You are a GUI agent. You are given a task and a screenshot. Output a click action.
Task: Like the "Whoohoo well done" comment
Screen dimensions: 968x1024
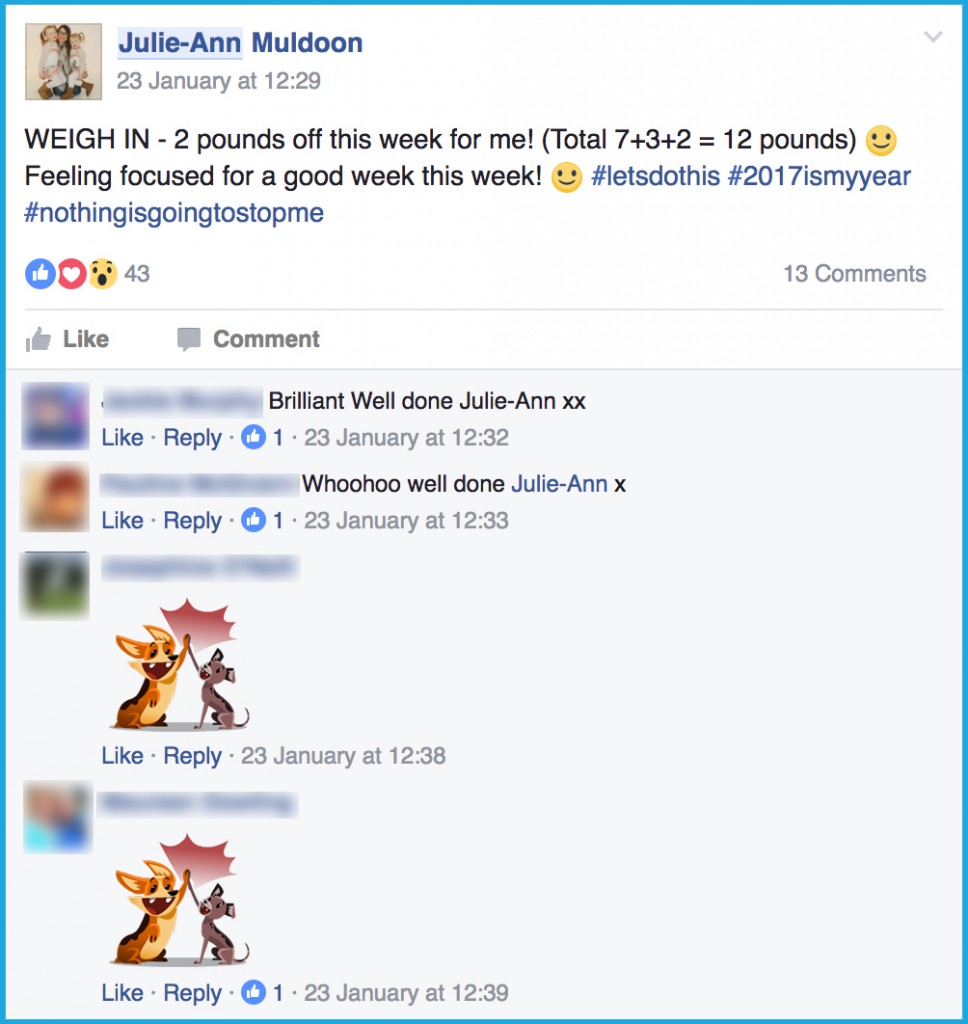click(122, 520)
